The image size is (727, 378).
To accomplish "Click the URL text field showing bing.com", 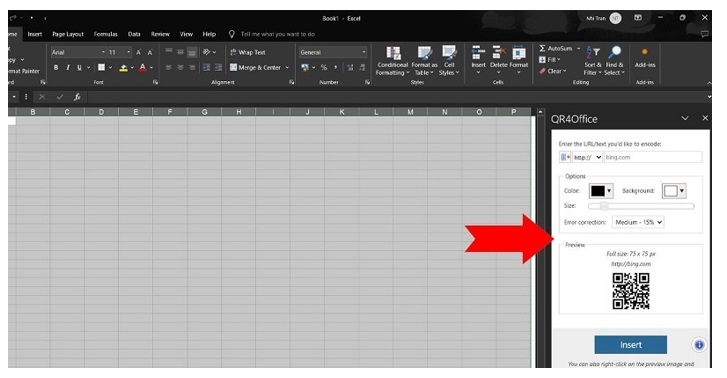I will click(x=653, y=157).
